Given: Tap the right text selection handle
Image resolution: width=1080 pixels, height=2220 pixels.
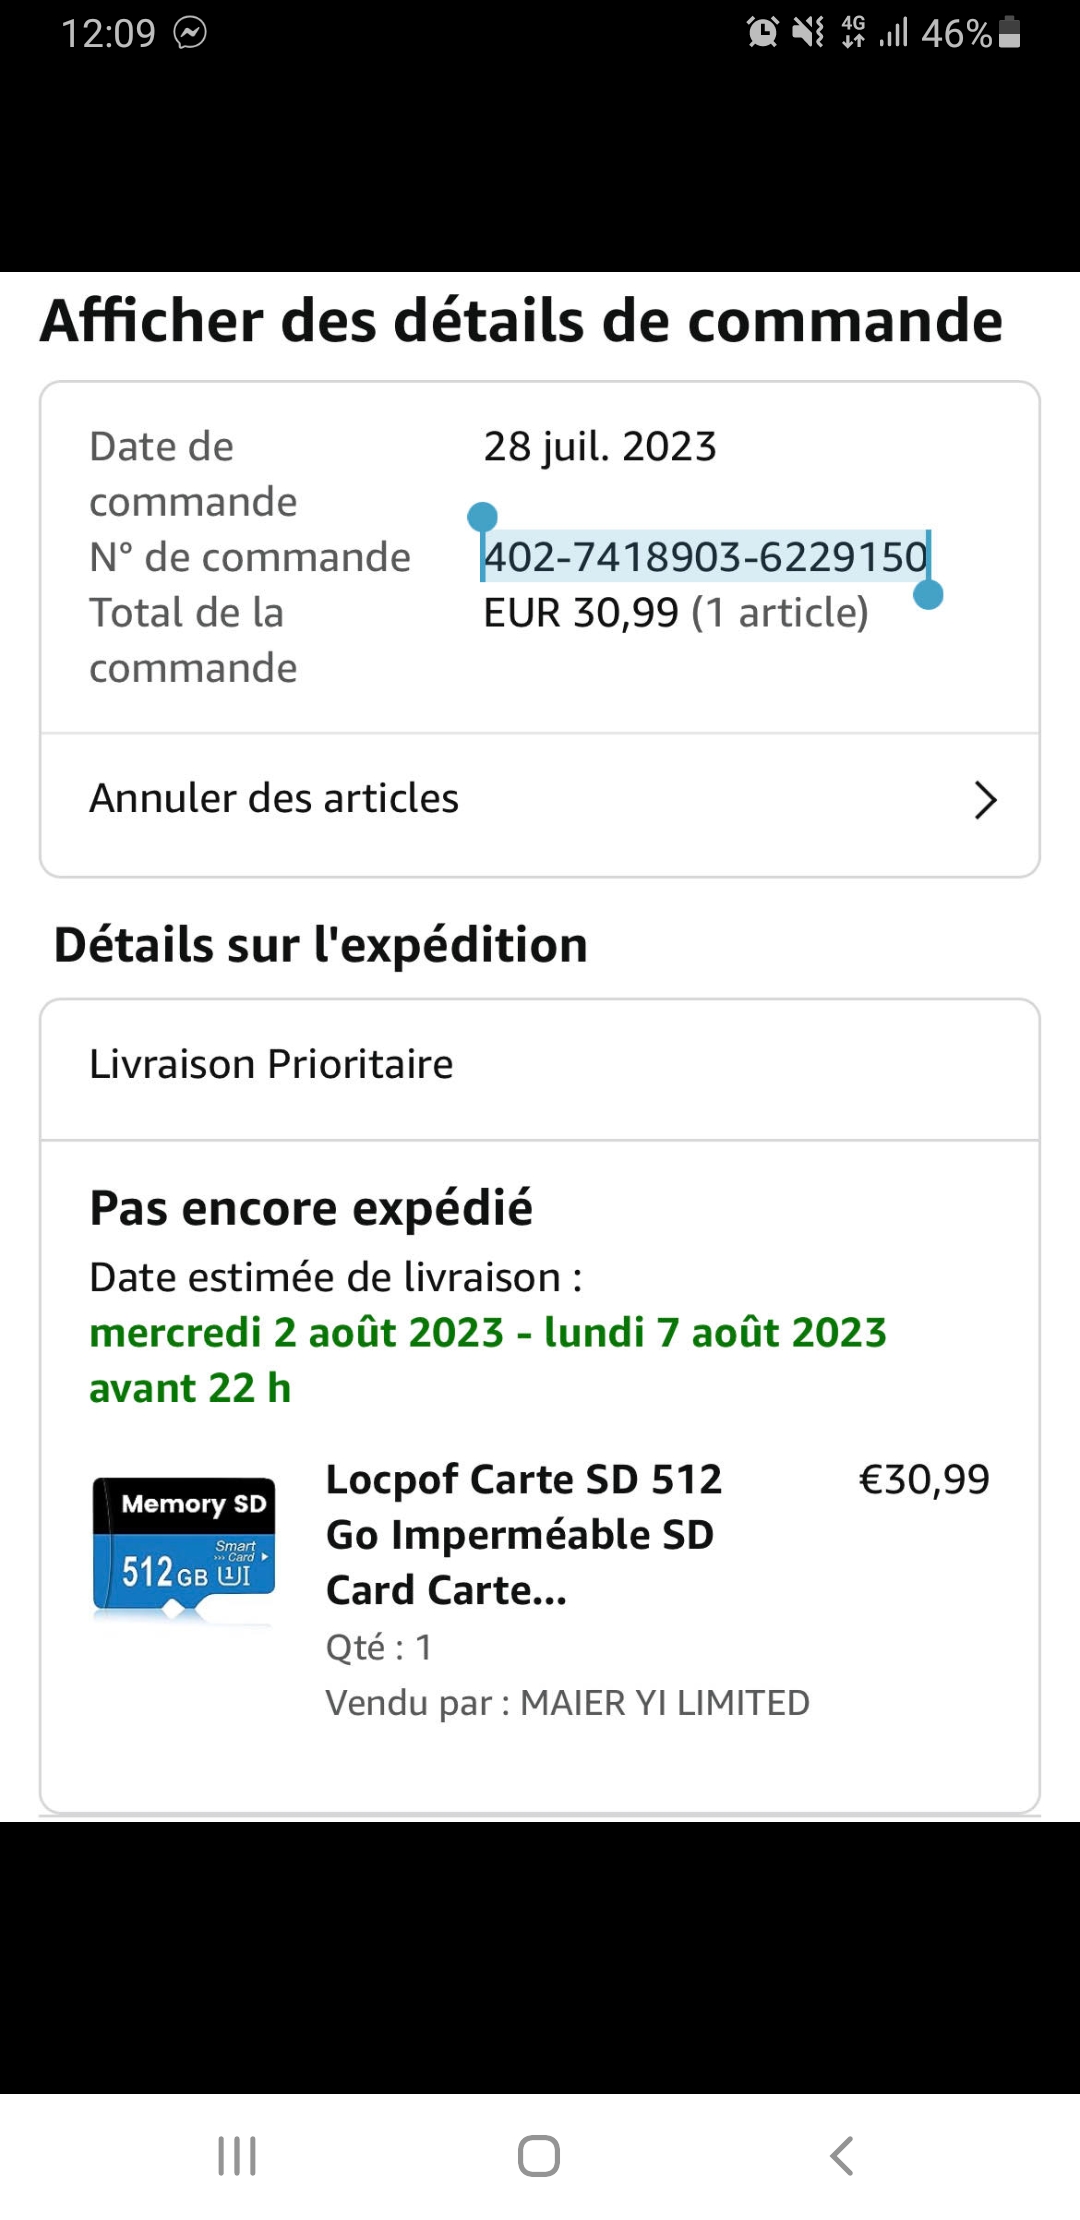Looking at the screenshot, I should 929,595.
